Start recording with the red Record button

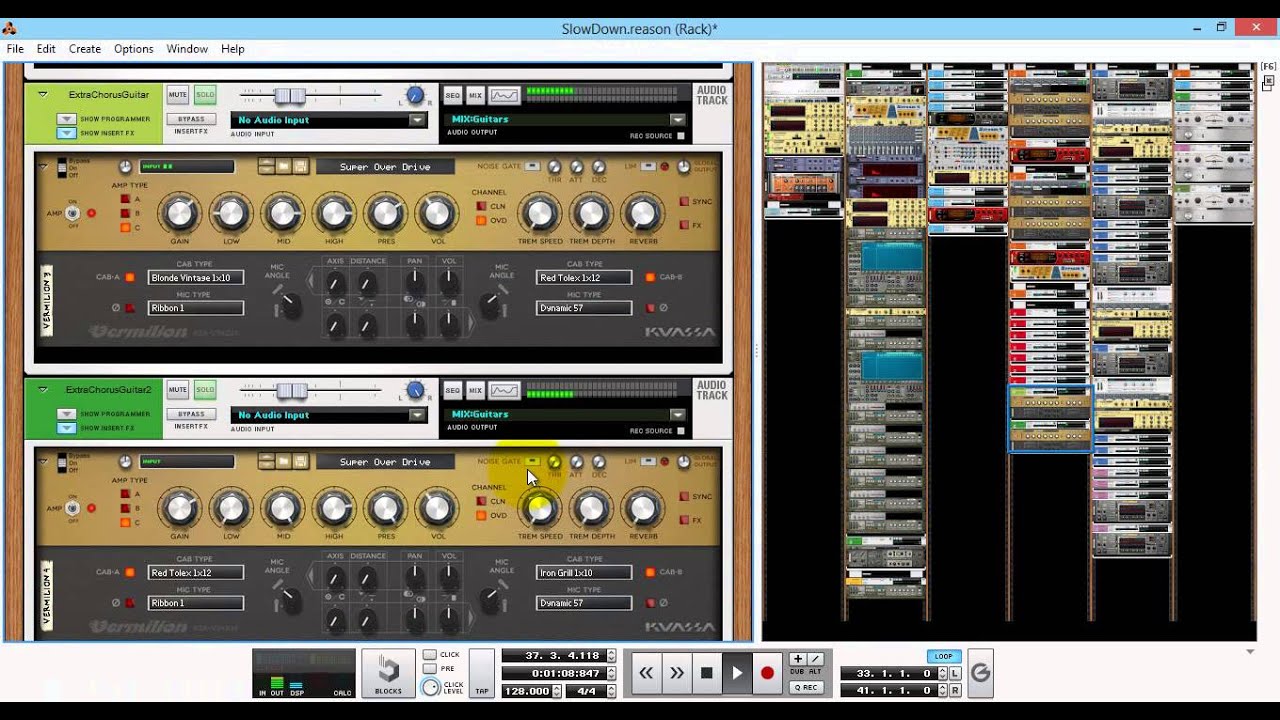[767, 673]
